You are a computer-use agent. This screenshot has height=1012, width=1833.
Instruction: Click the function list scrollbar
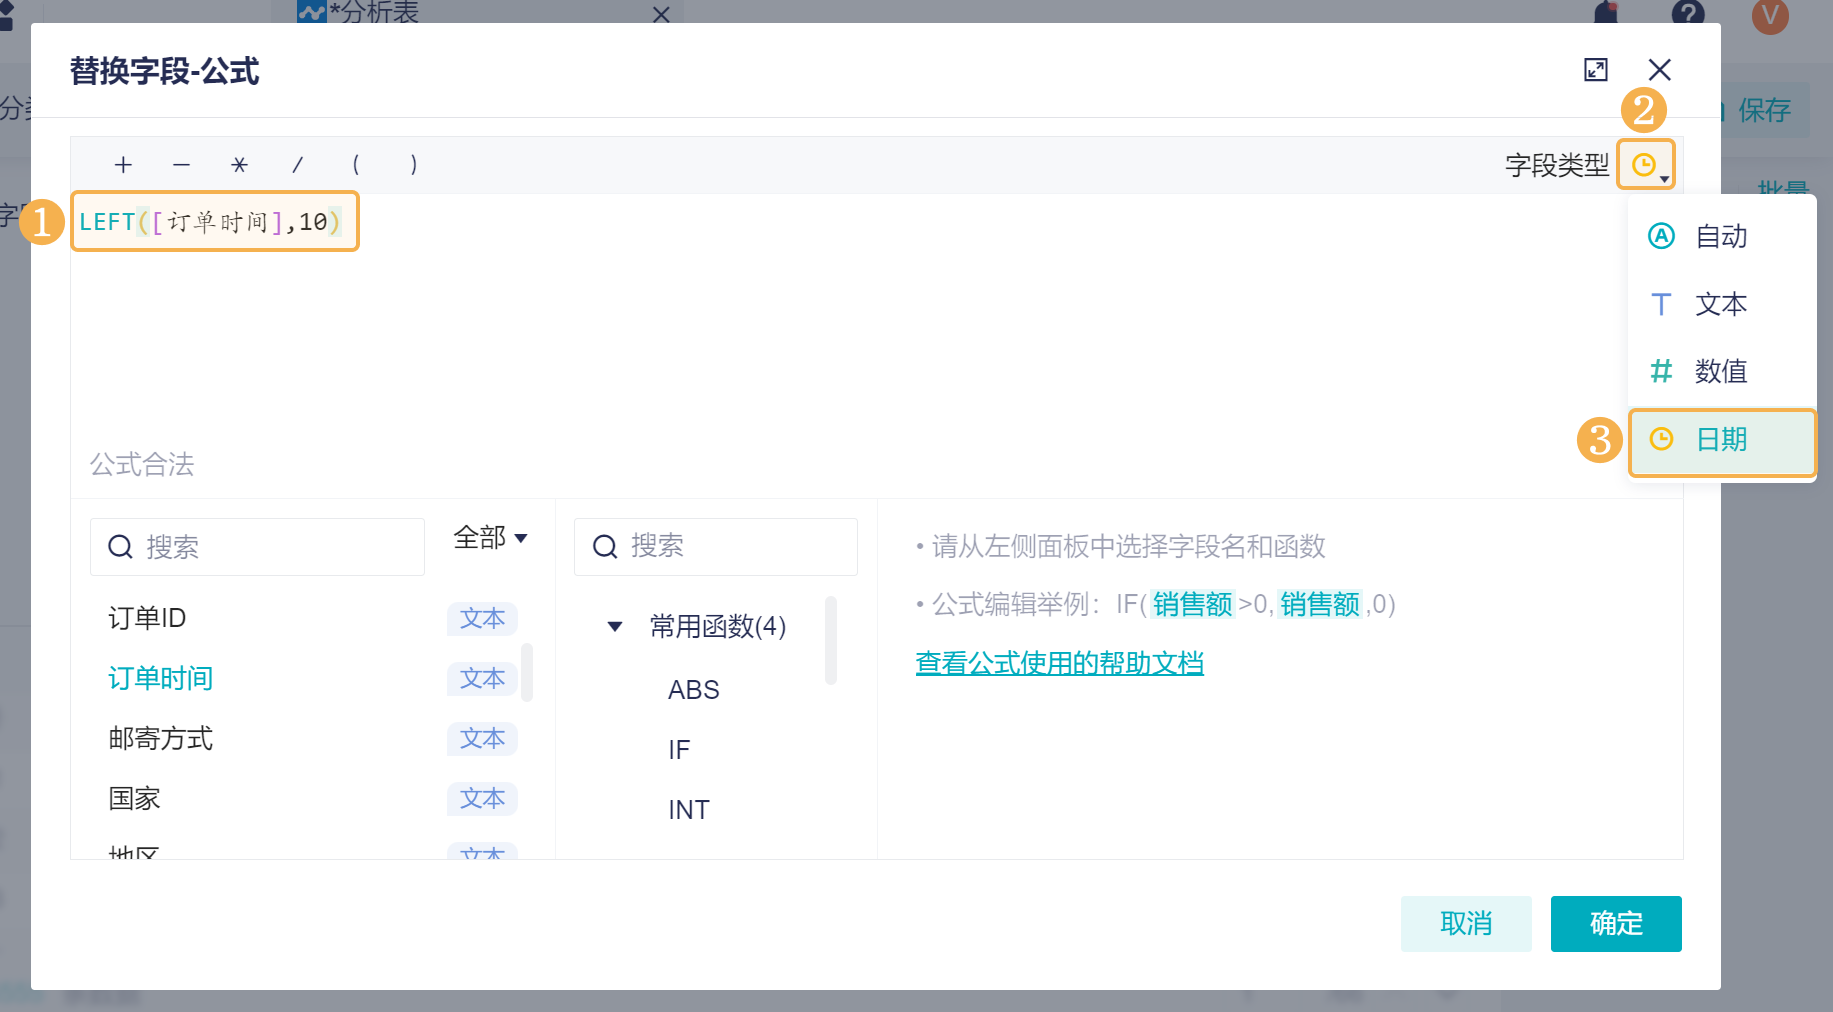pyautogui.click(x=830, y=640)
